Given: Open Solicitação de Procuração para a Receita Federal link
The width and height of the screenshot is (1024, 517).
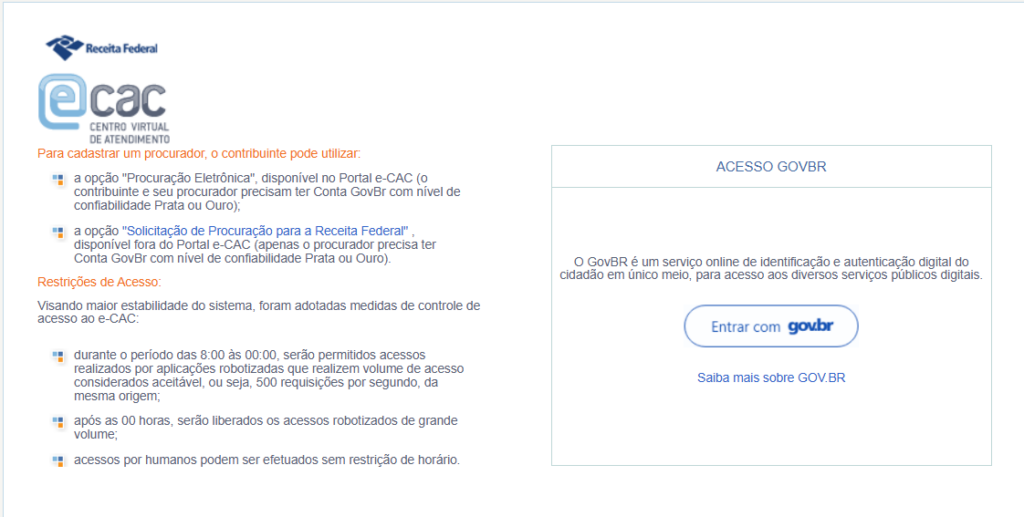Looking at the screenshot, I should [x=265, y=231].
